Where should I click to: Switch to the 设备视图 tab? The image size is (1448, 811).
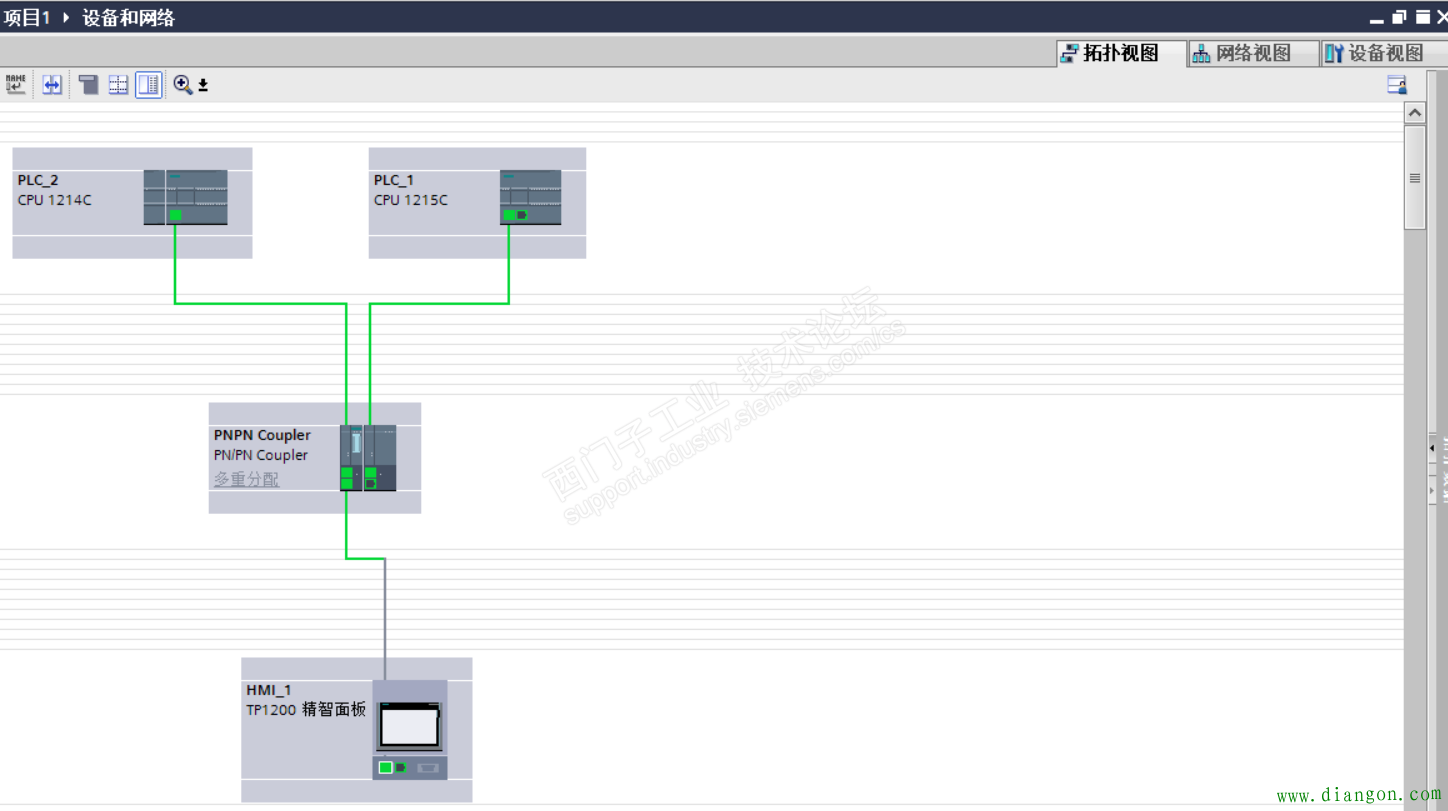click(1375, 53)
